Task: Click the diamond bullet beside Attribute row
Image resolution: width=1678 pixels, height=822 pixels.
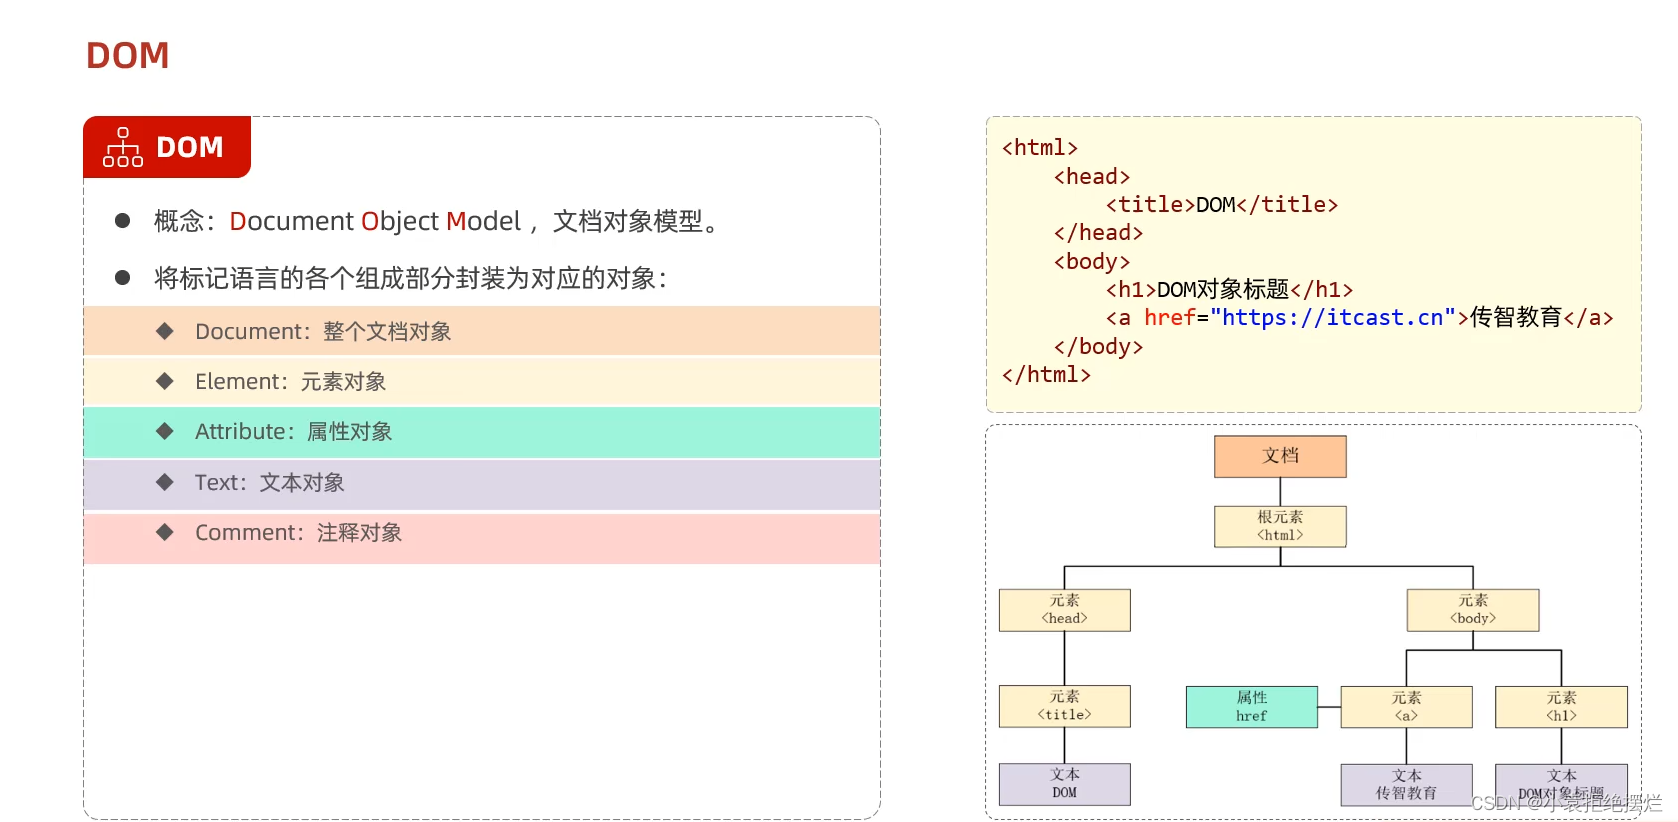Action: (165, 431)
